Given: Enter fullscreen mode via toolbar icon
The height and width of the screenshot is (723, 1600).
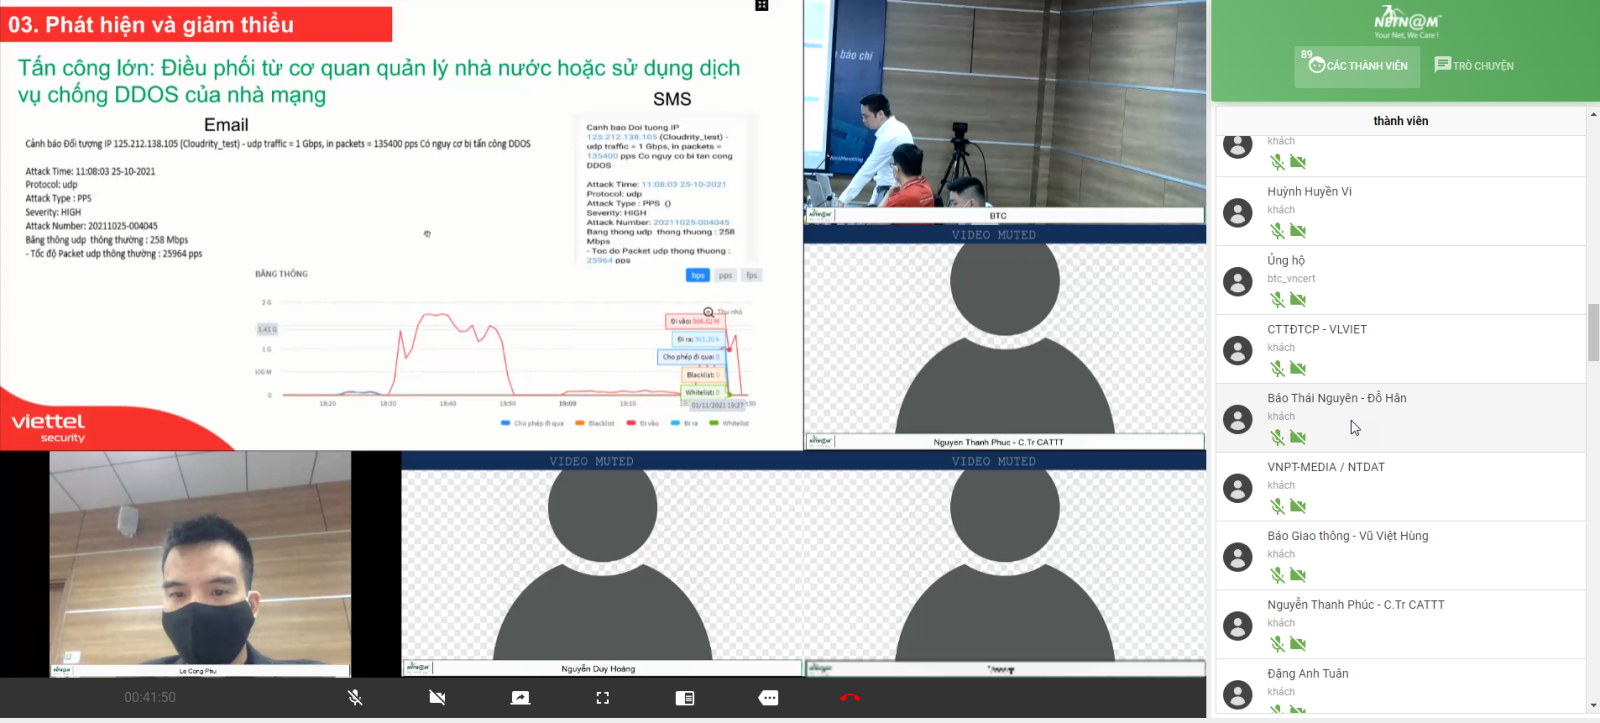Looking at the screenshot, I should [602, 698].
